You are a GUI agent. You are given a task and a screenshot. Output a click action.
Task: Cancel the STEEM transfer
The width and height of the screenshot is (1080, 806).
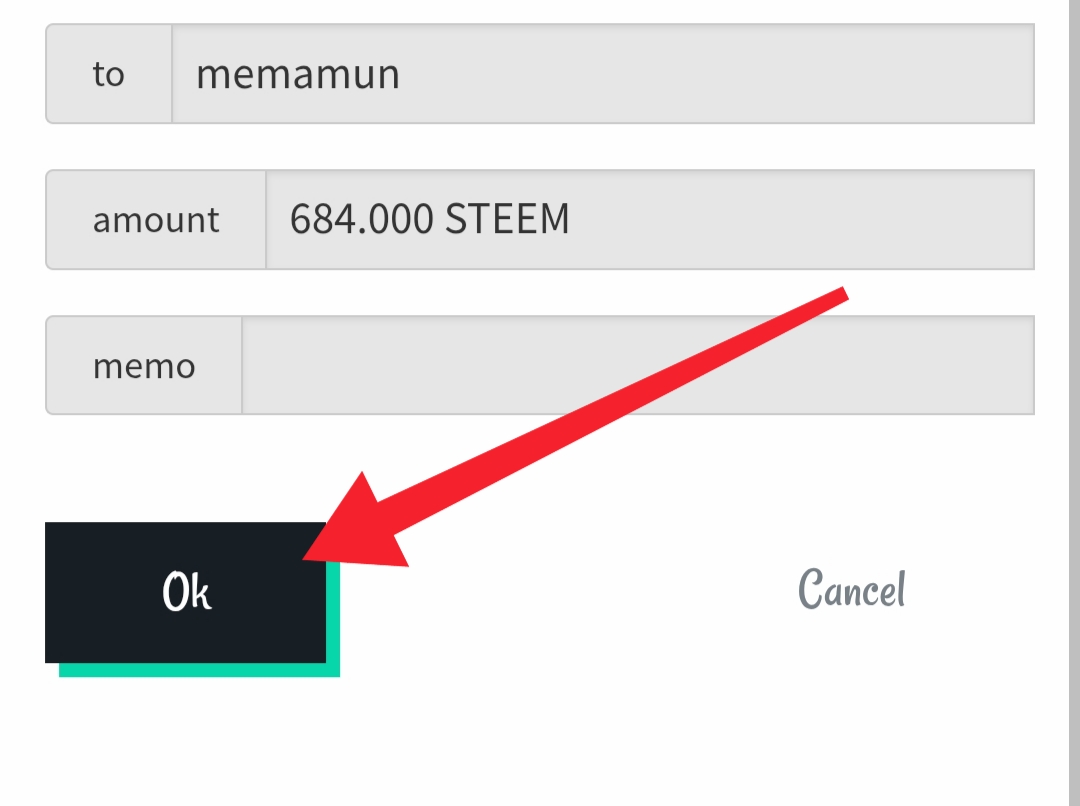click(x=851, y=589)
